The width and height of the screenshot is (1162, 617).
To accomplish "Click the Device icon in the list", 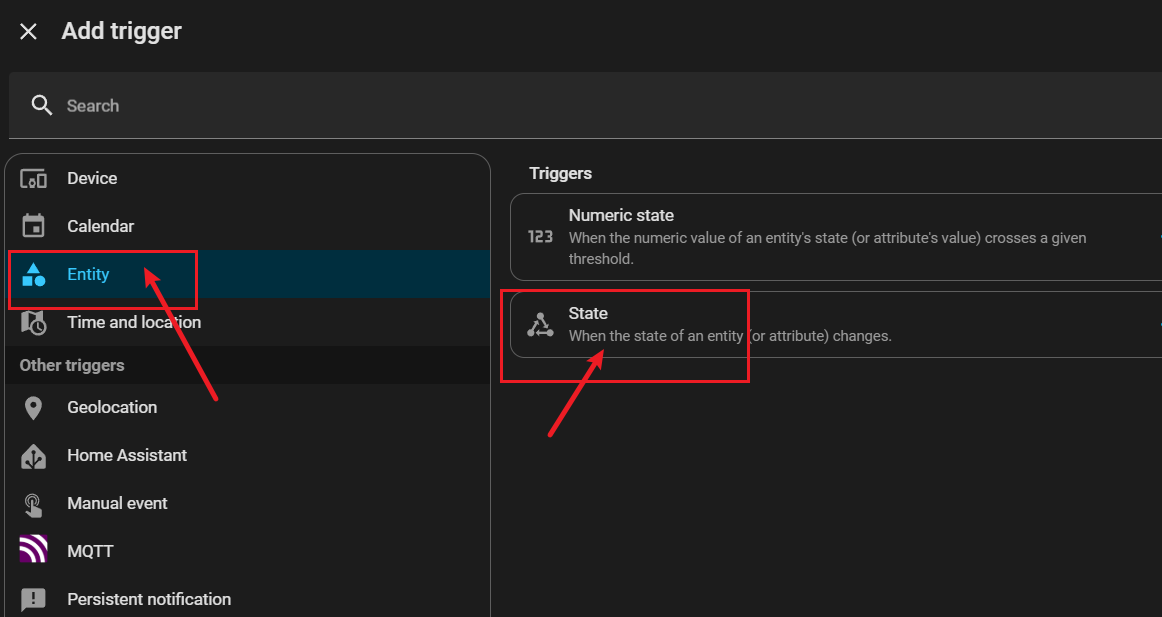I will coord(34,179).
